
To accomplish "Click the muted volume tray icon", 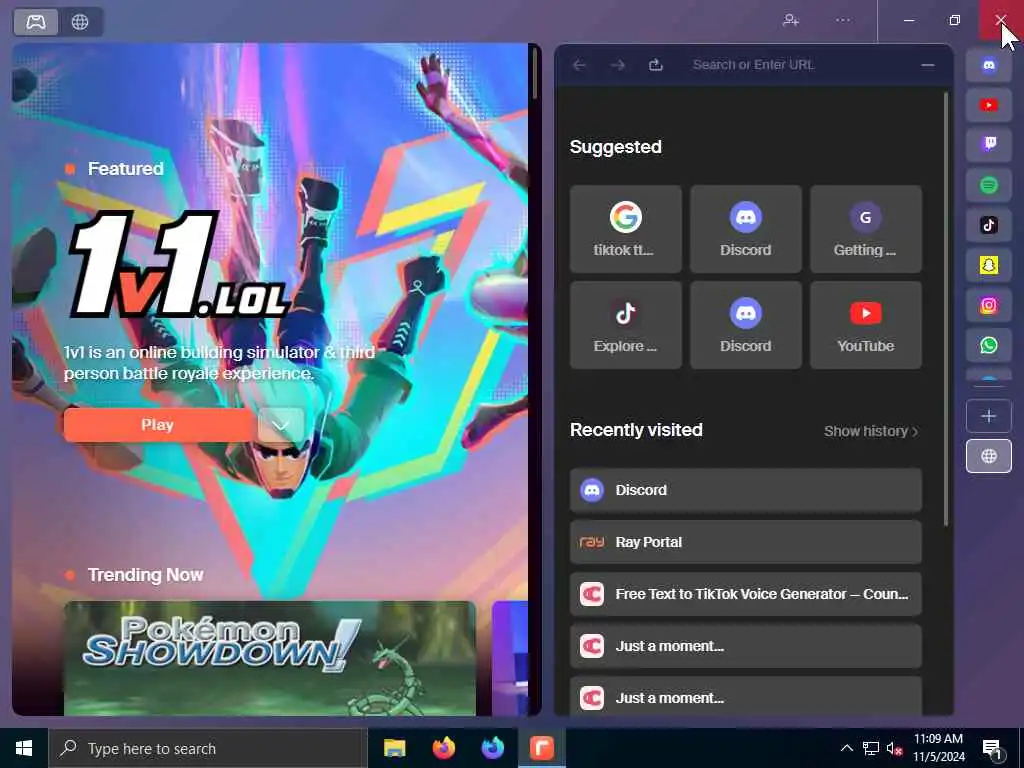I will (x=895, y=748).
